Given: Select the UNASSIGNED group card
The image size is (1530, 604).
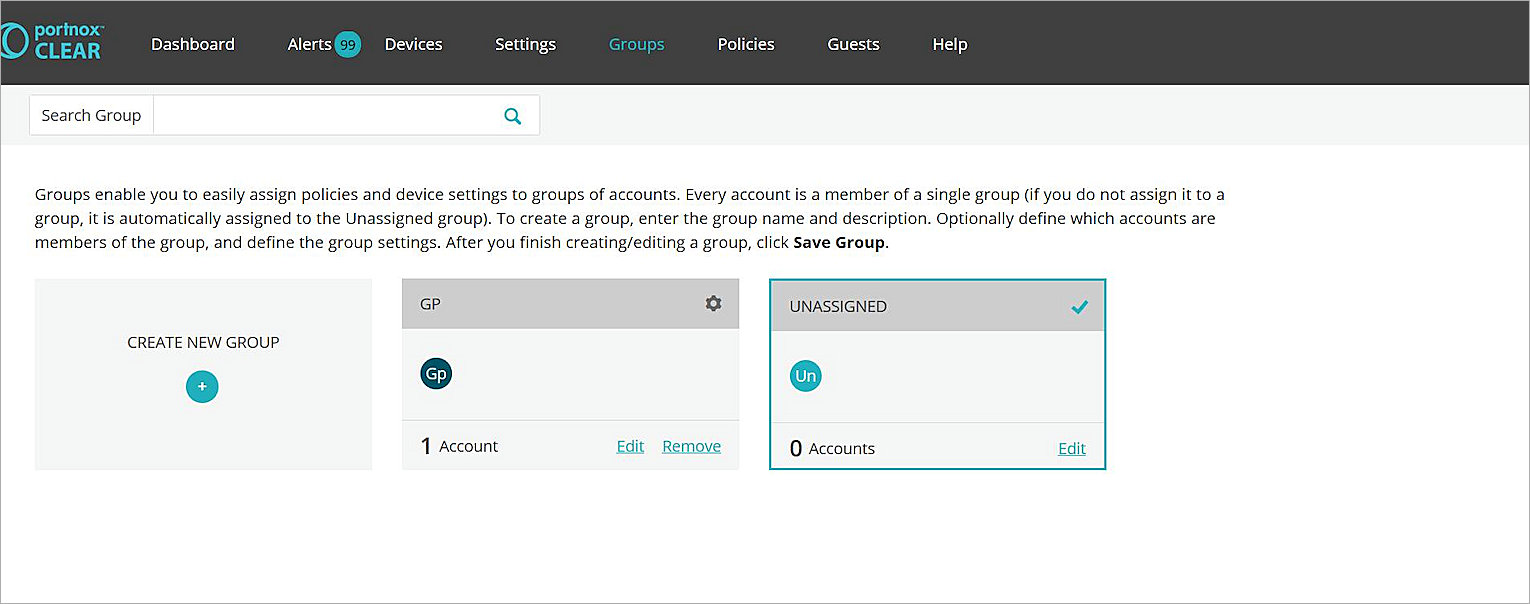Looking at the screenshot, I should pos(936,375).
